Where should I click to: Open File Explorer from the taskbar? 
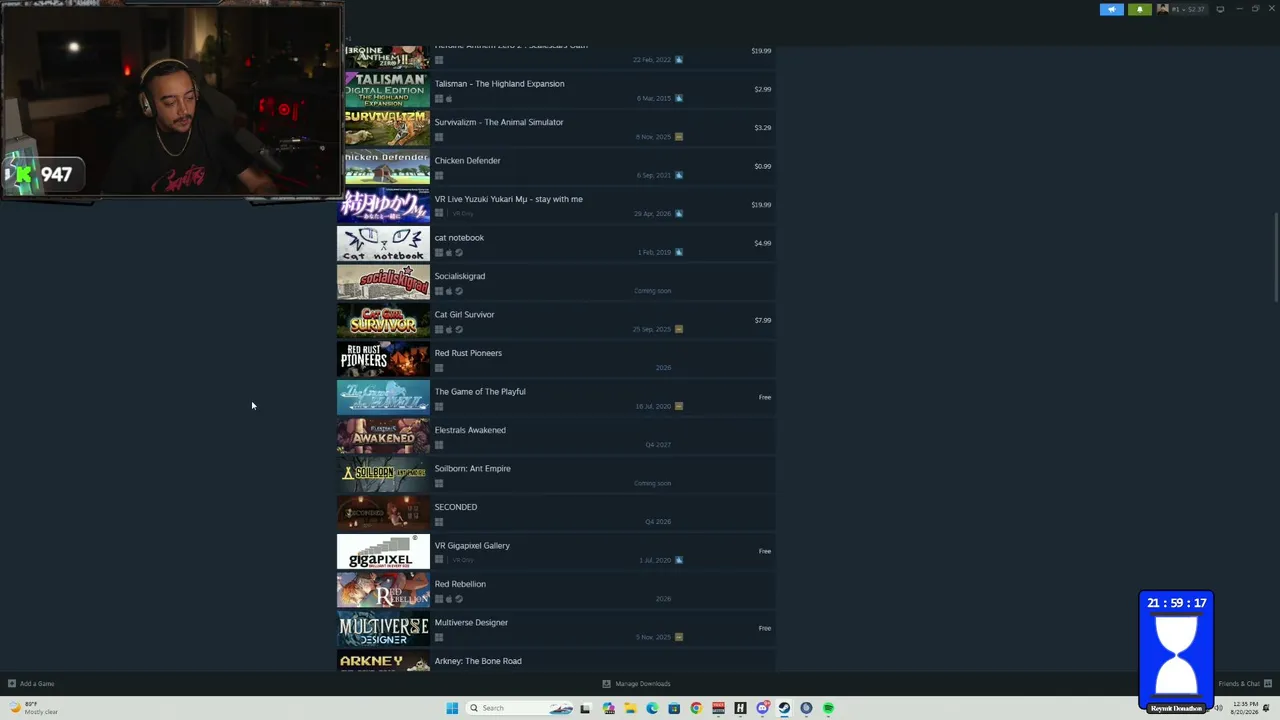tap(630, 708)
